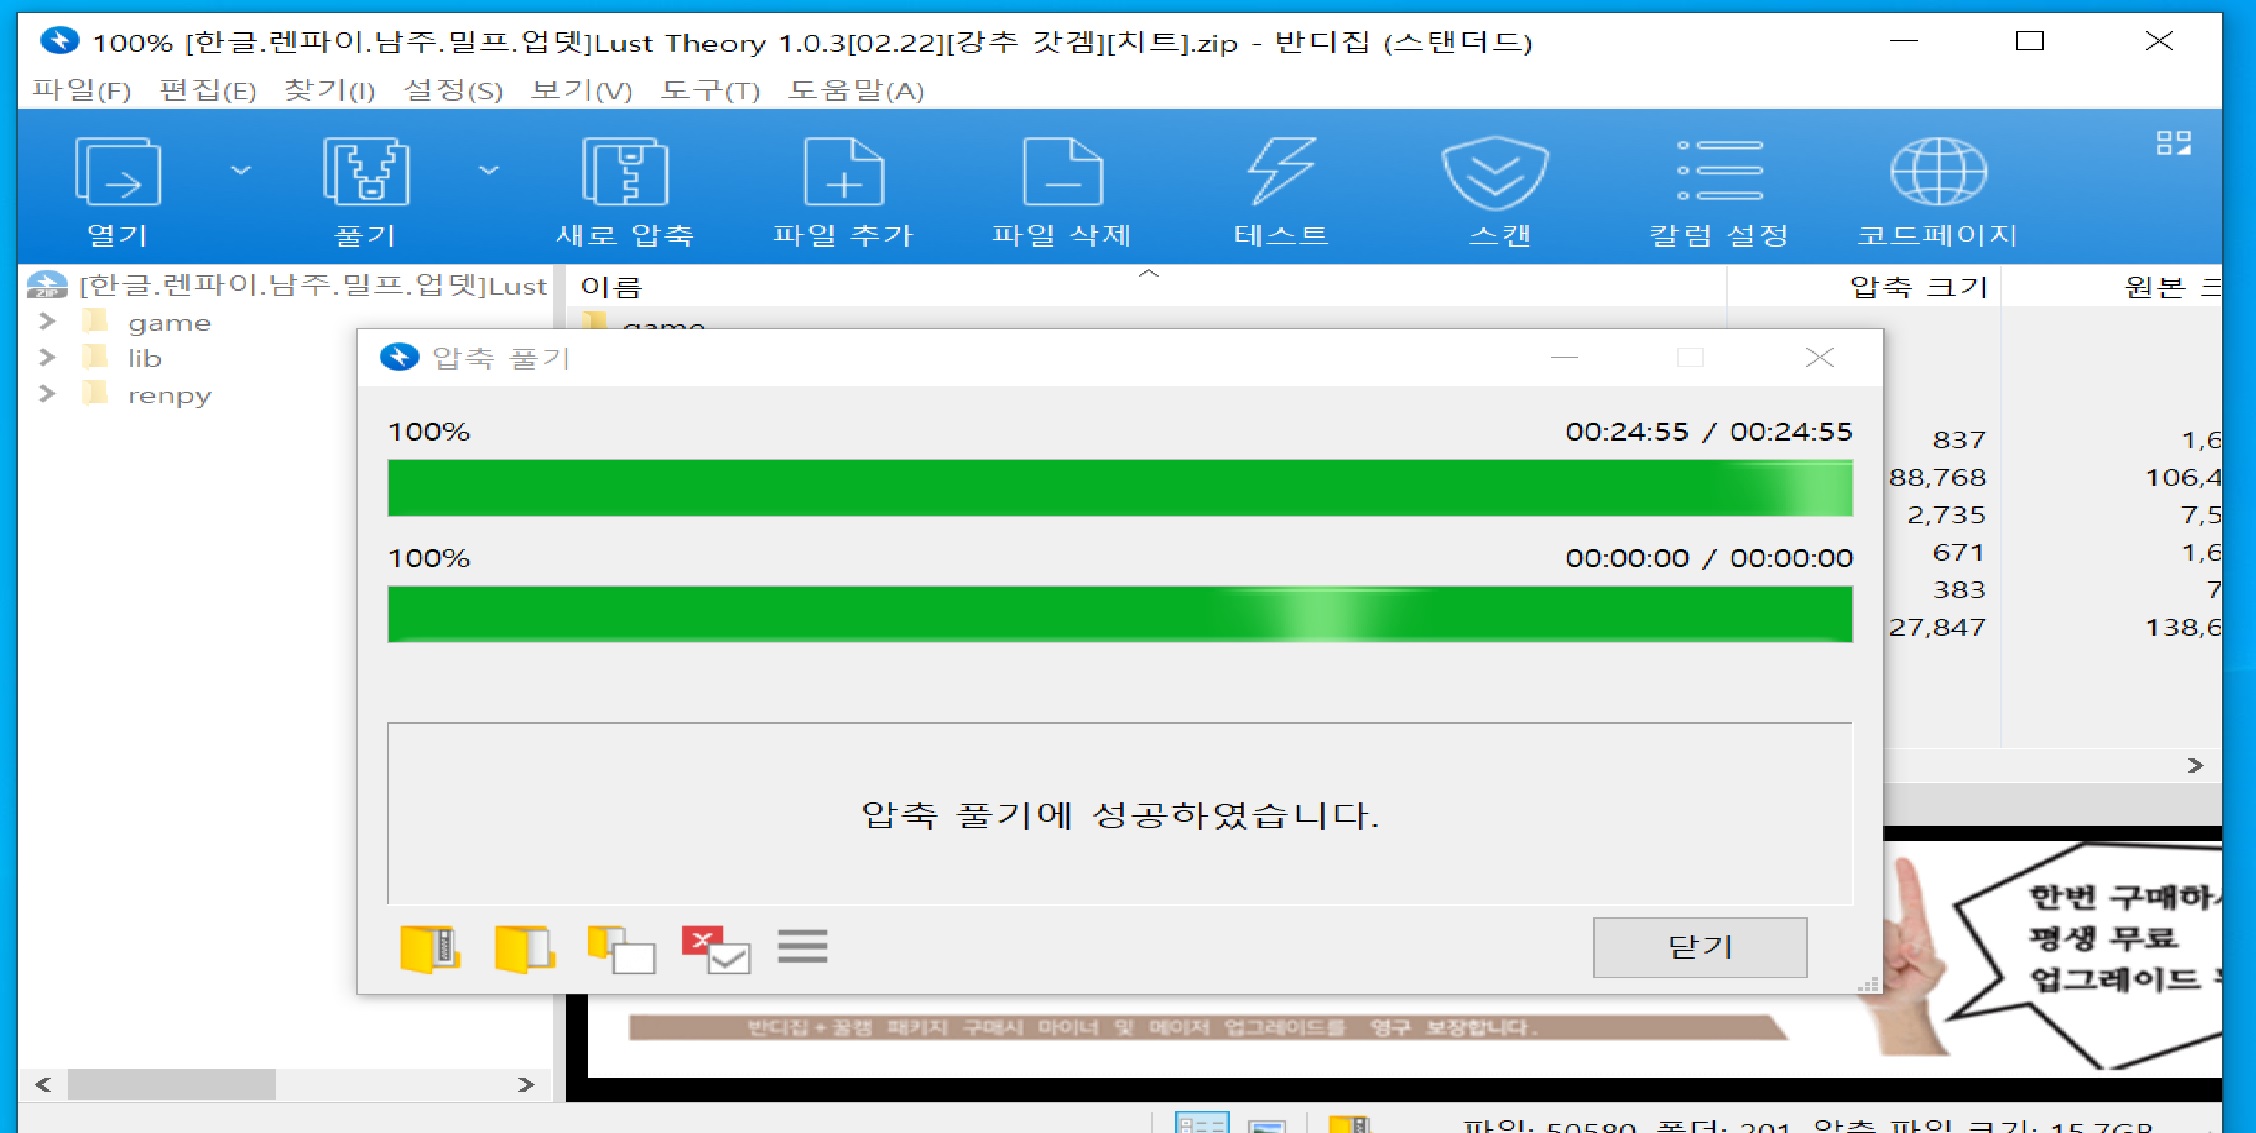The width and height of the screenshot is (2256, 1133).
Task: Expand the game folder tree node
Action: [x=47, y=322]
